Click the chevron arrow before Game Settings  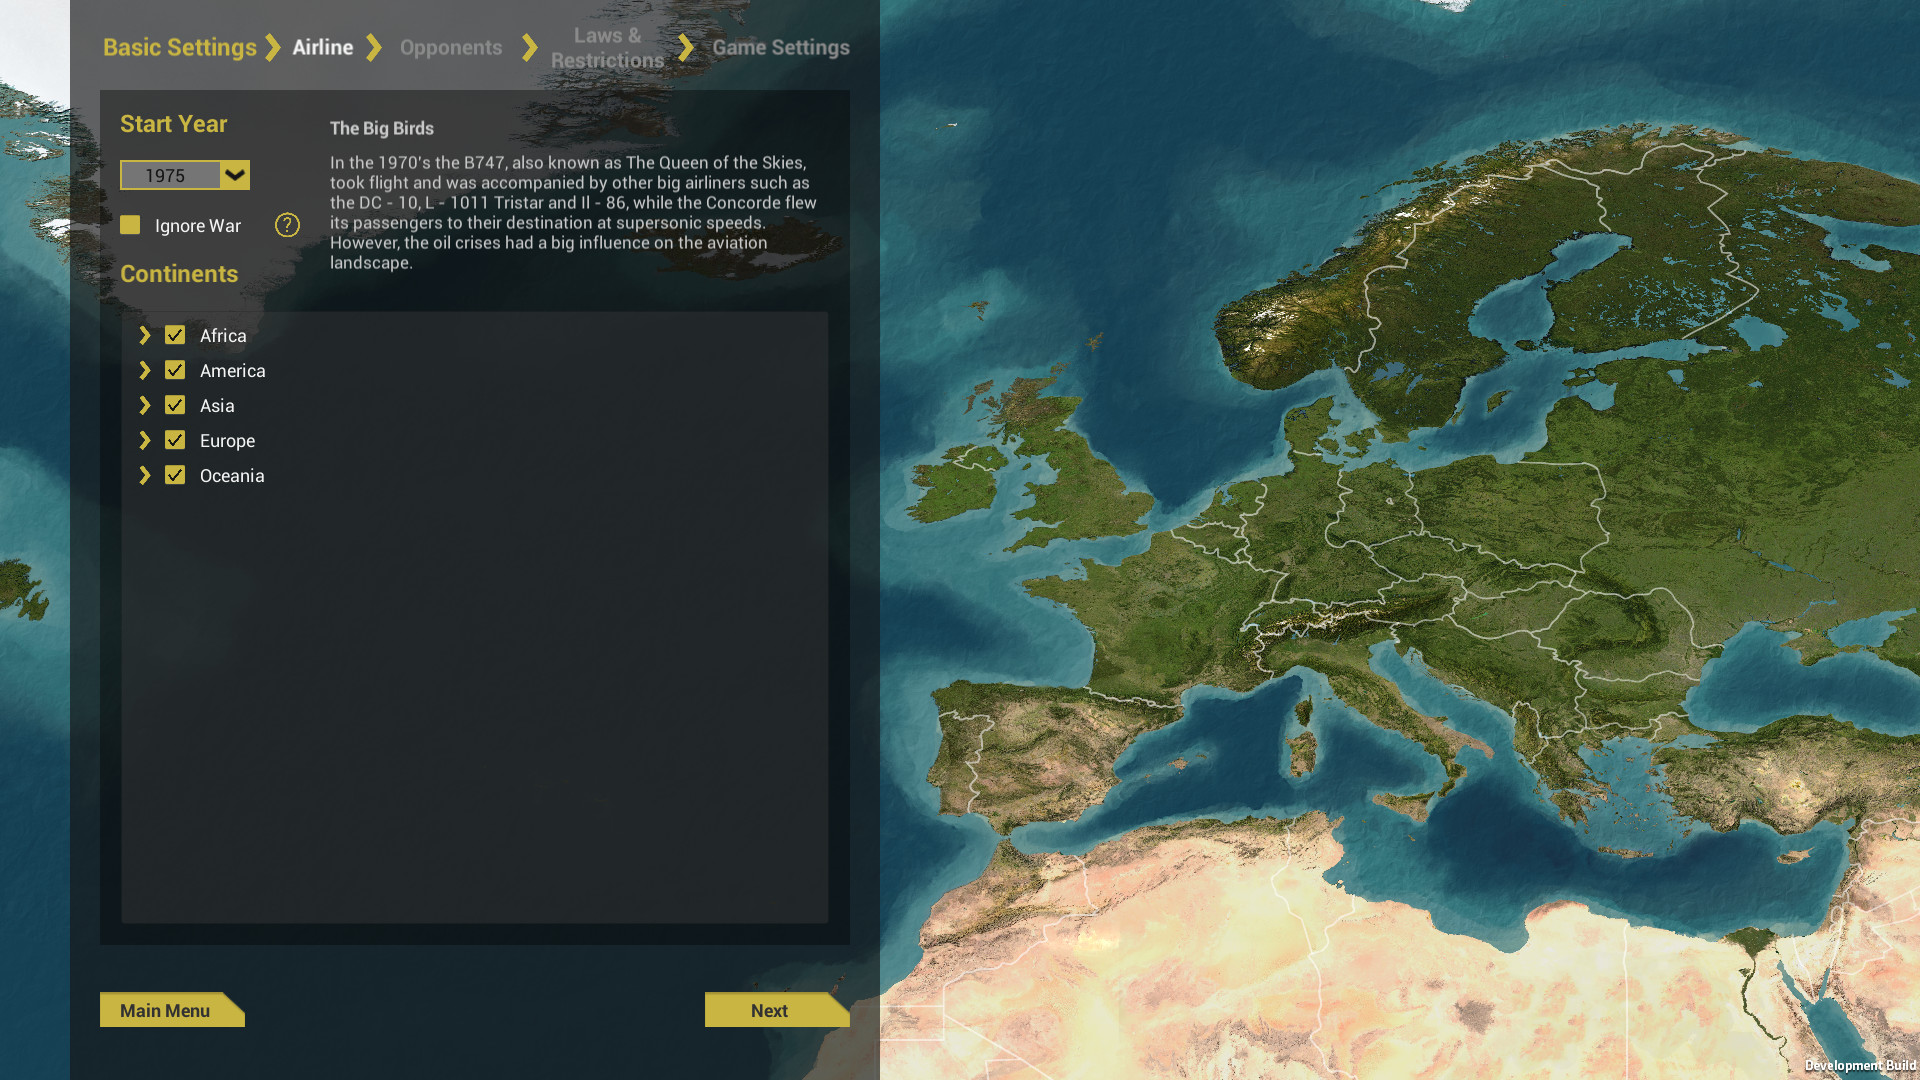tap(685, 47)
